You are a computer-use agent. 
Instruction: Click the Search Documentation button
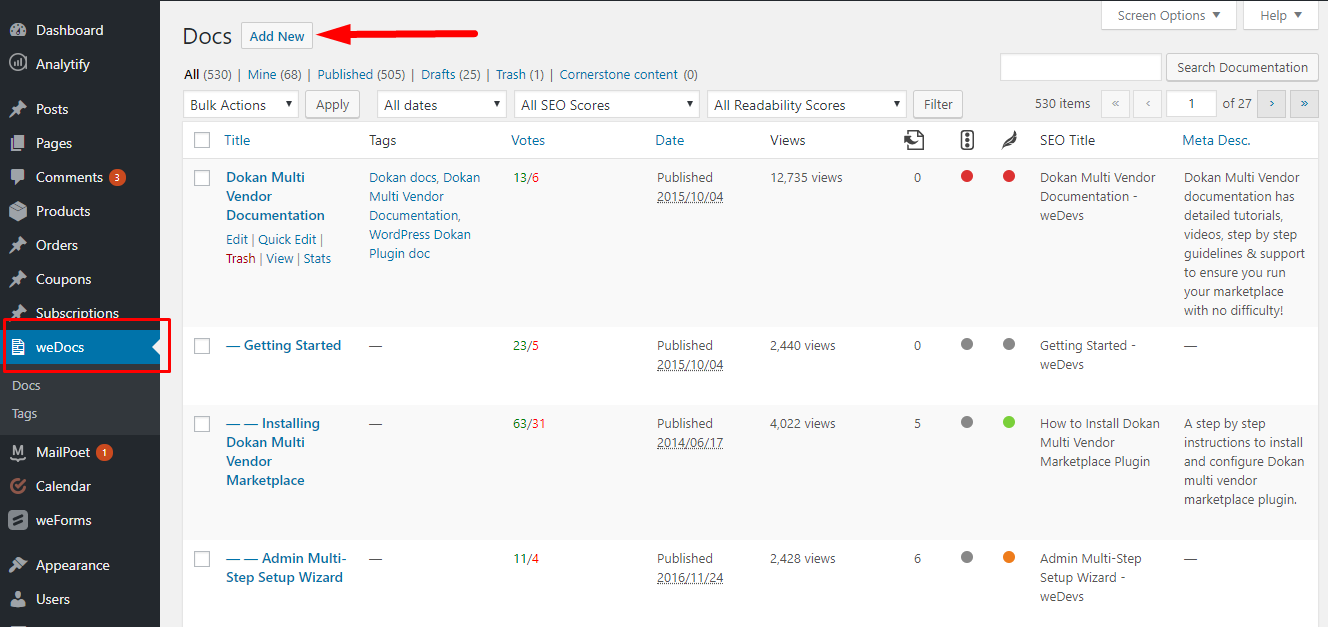pyautogui.click(x=1242, y=67)
